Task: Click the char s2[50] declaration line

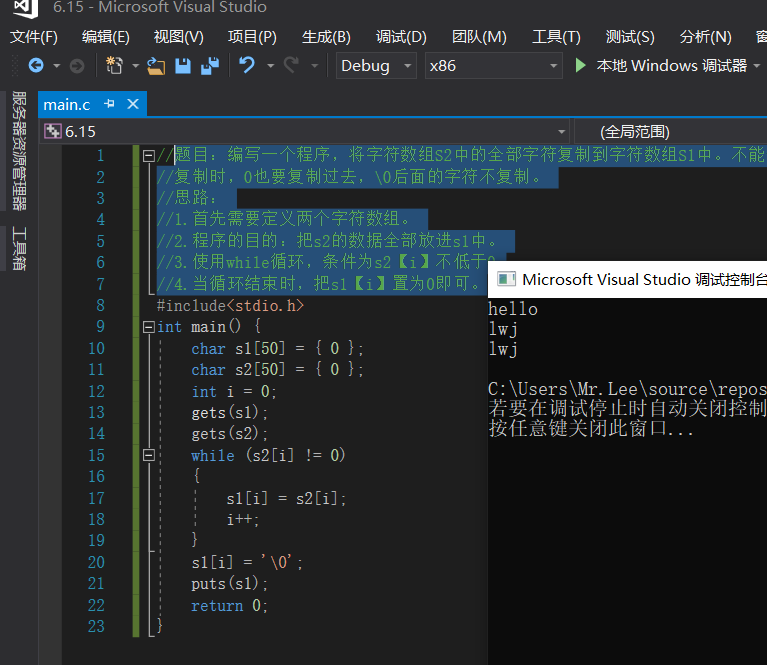Action: (277, 369)
